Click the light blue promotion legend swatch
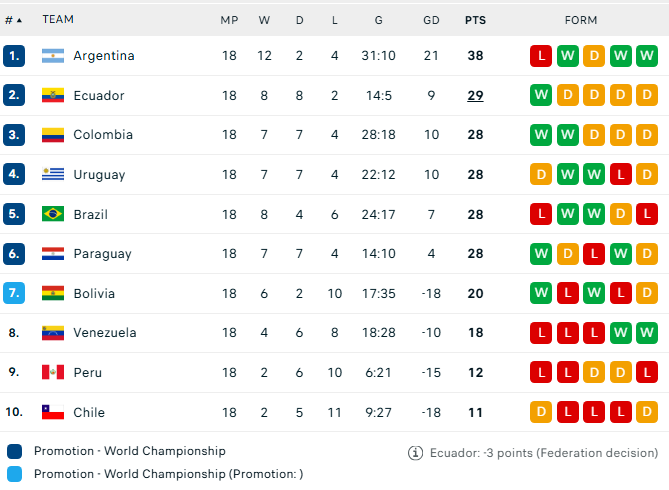This screenshot has width=669, height=490. pyautogui.click(x=14, y=474)
